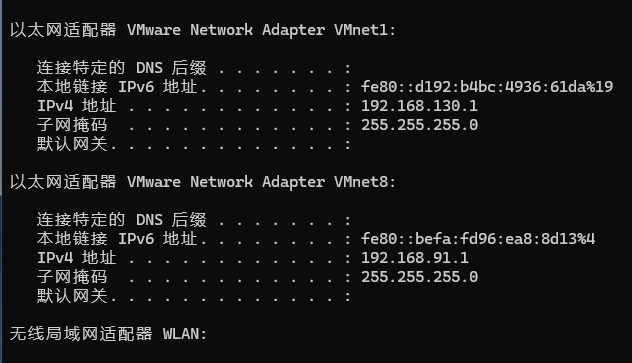Click VMnet1 子网掩码 label
Viewport: 632px width, 363px height.
[72, 125]
